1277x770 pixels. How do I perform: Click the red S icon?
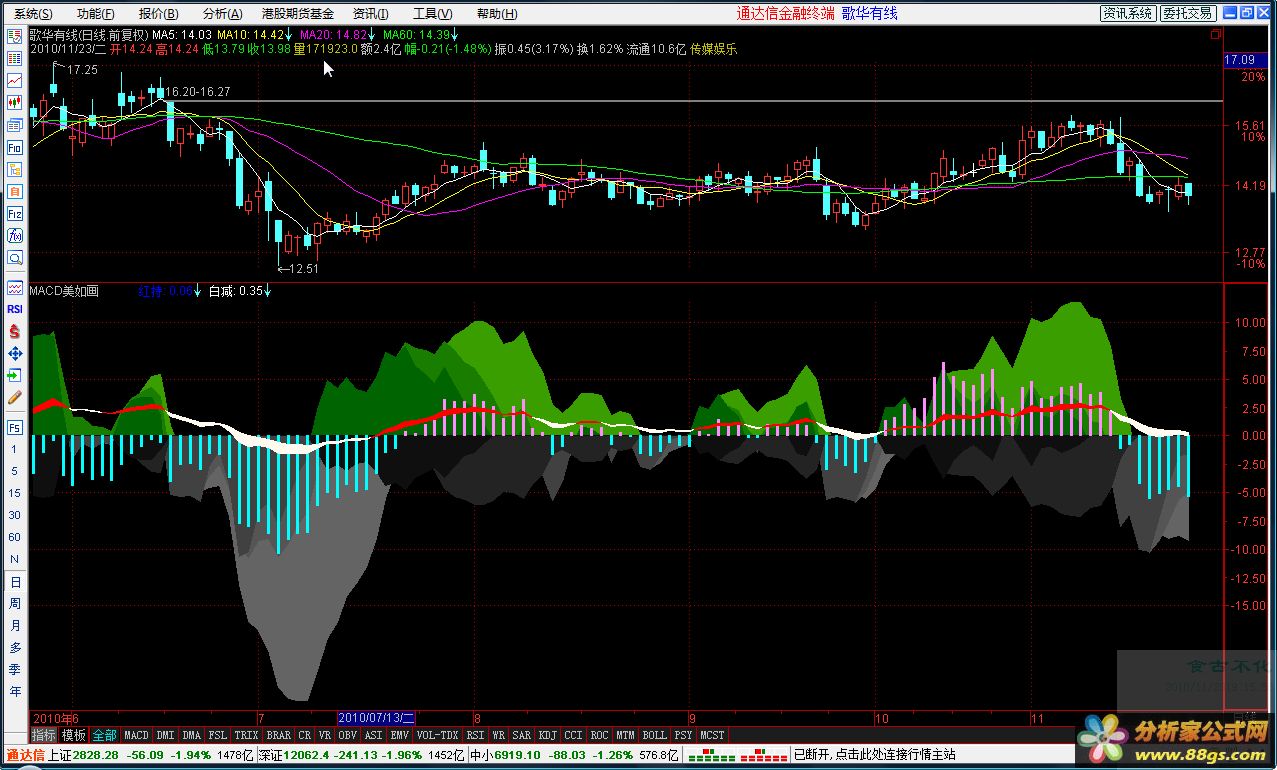15,332
